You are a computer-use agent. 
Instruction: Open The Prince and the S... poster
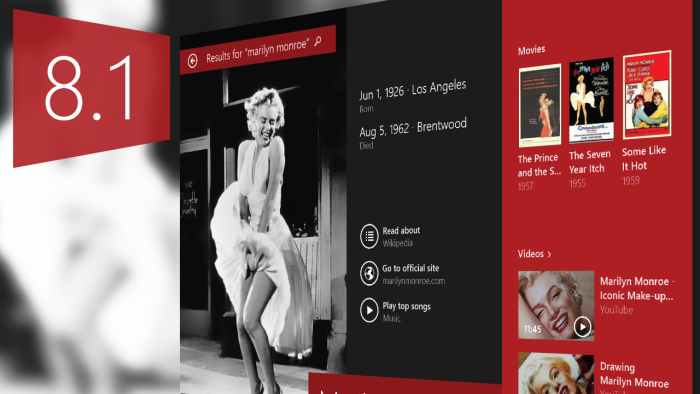pos(540,105)
